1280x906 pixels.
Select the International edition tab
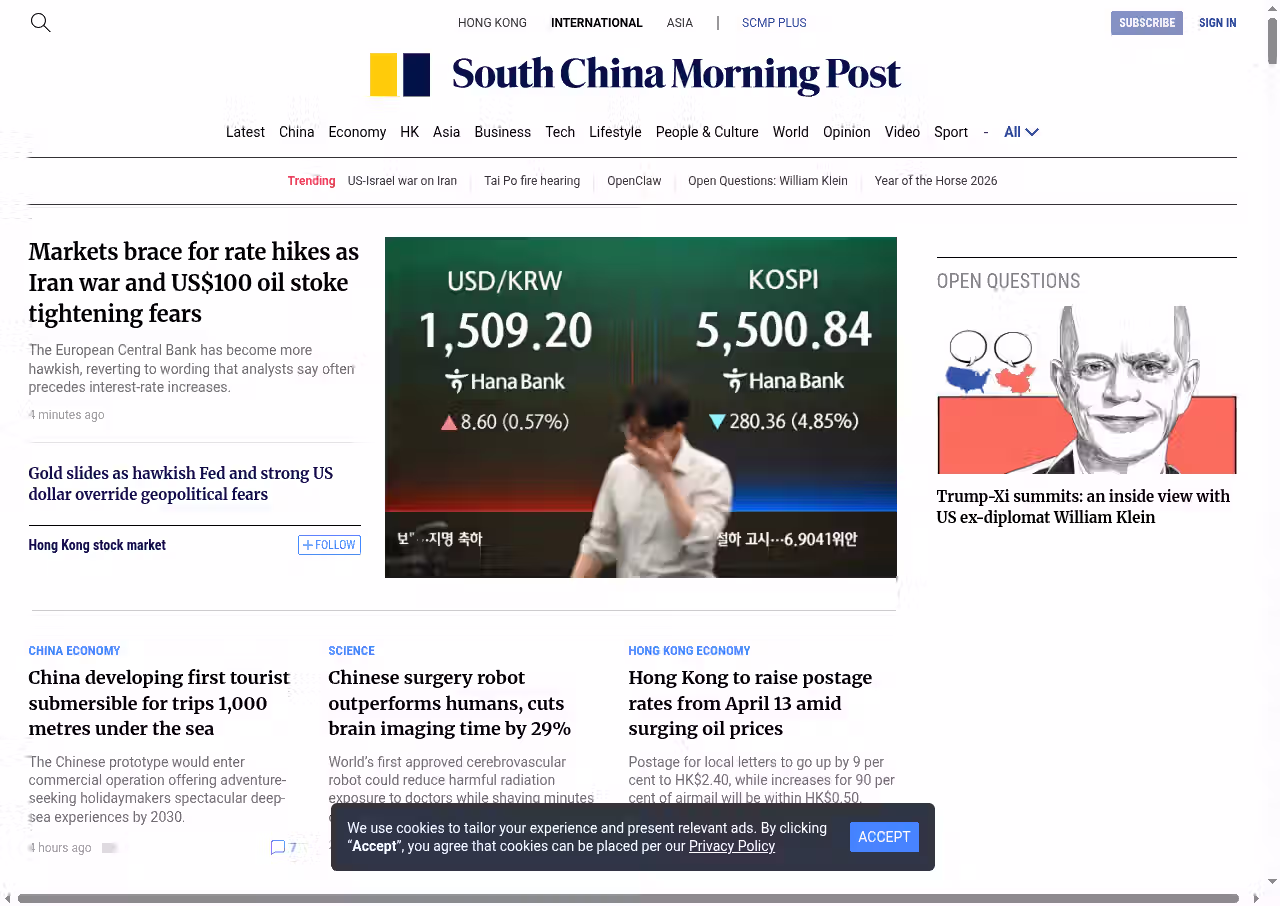coord(596,22)
